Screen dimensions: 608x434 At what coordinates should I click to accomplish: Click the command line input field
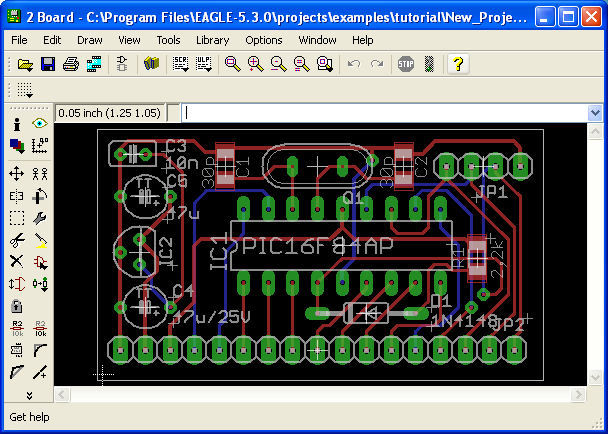[x=385, y=113]
